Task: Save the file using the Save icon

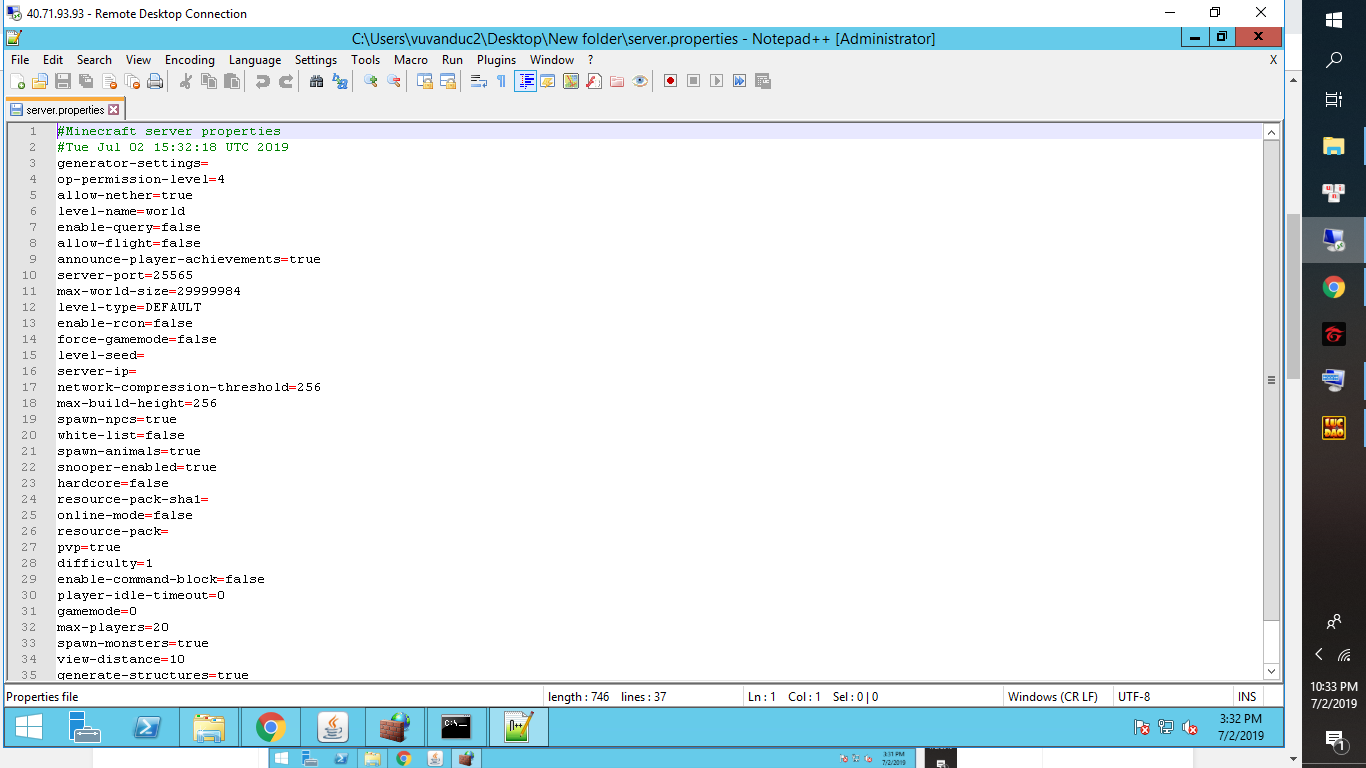Action: pos(63,81)
